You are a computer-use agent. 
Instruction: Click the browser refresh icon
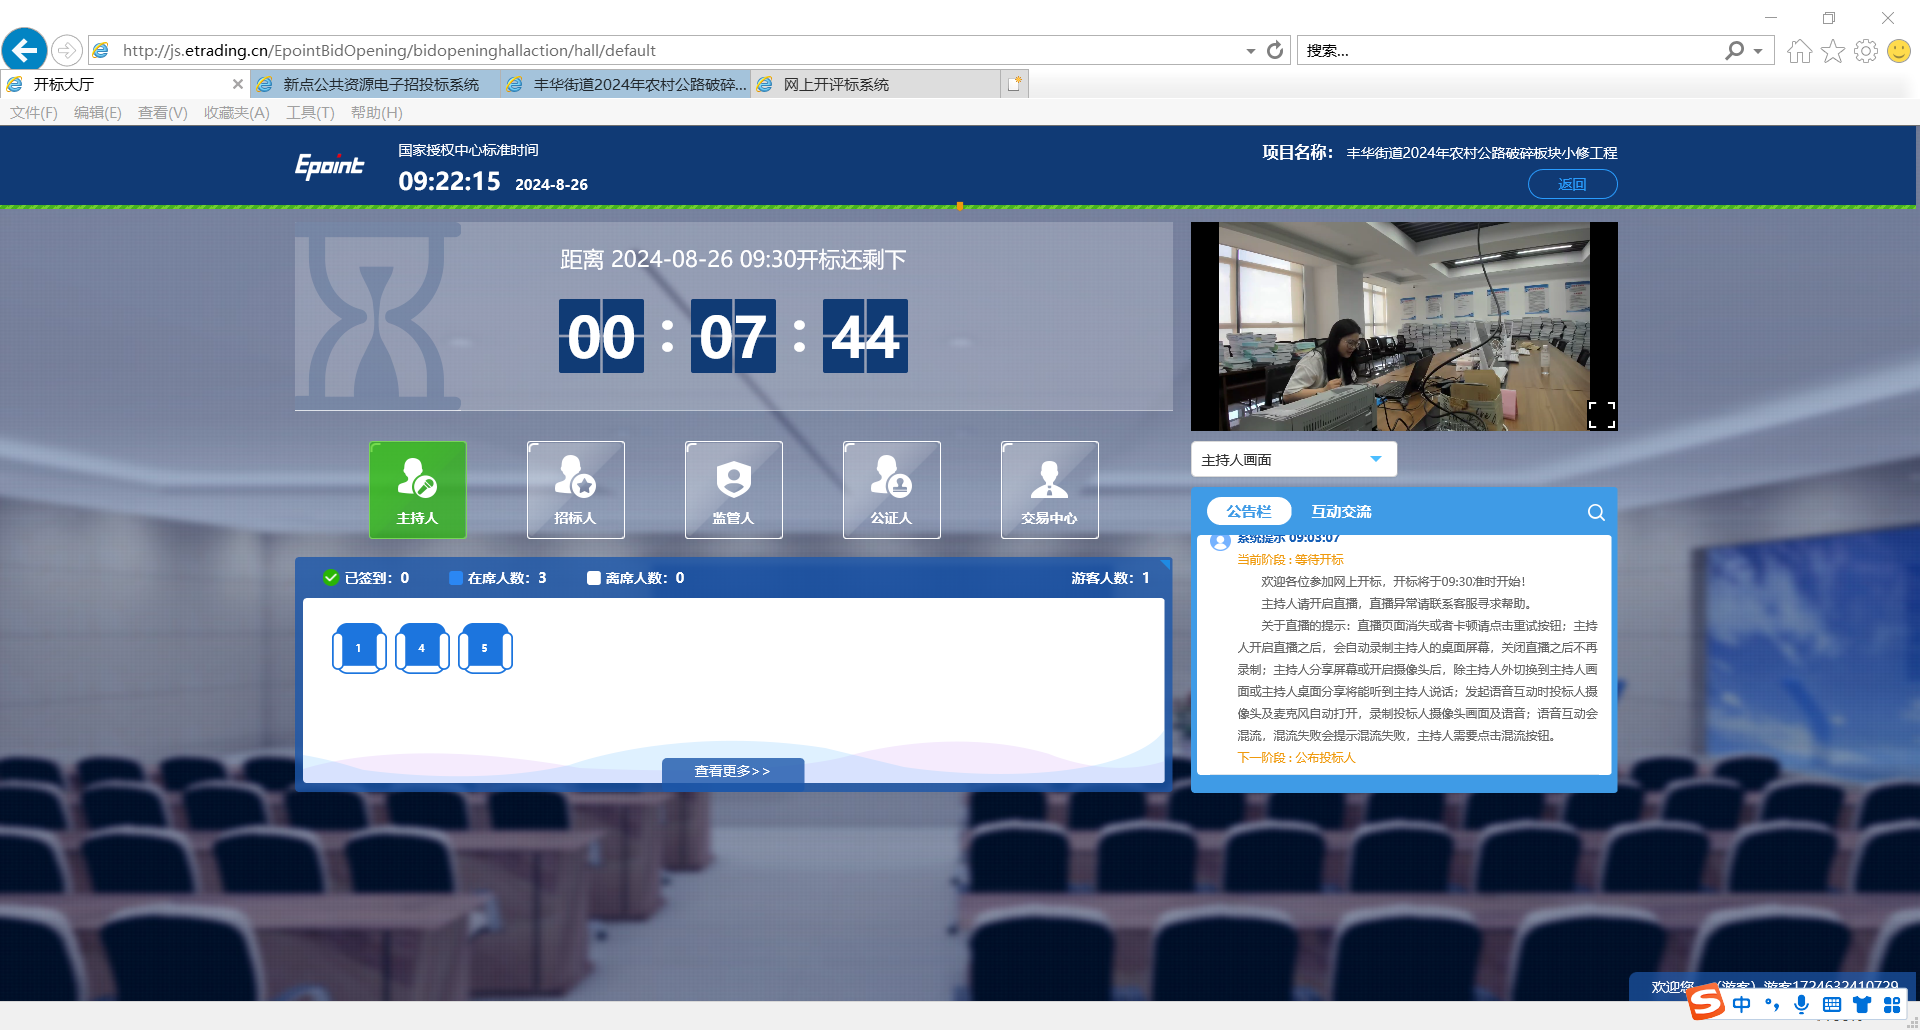1275,50
